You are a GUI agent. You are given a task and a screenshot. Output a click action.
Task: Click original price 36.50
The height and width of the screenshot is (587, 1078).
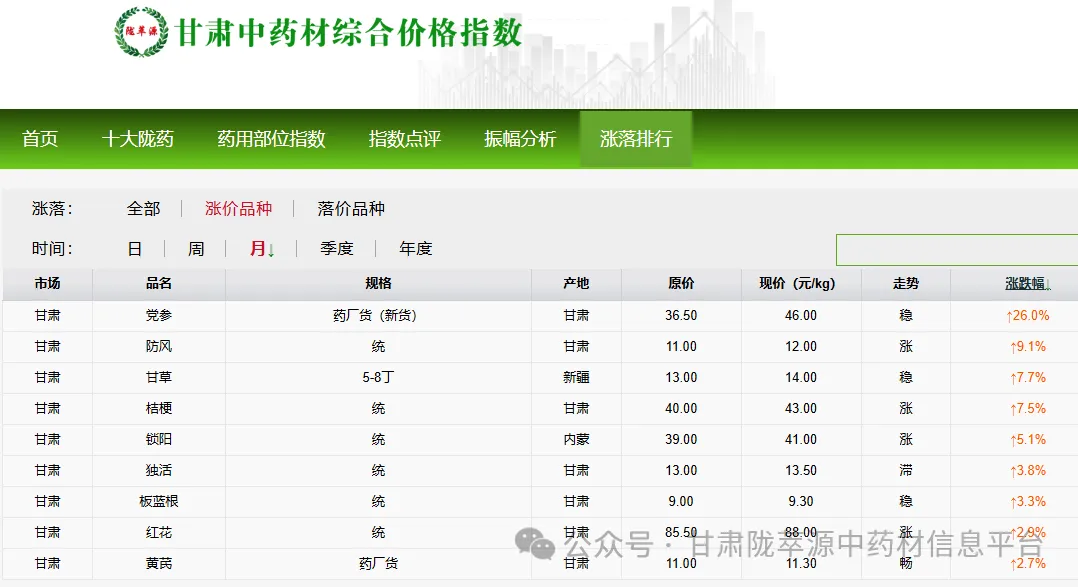(681, 315)
